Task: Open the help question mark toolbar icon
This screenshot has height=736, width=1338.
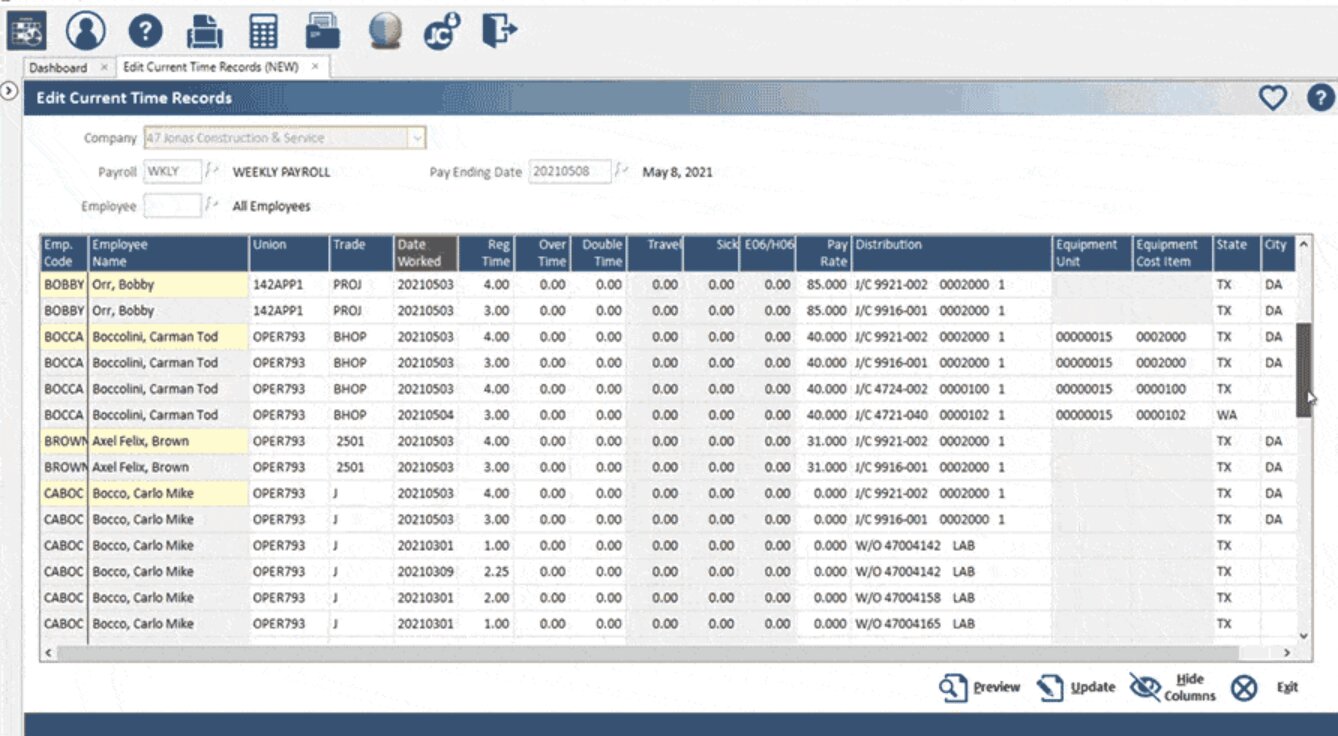Action: pyautogui.click(x=145, y=31)
